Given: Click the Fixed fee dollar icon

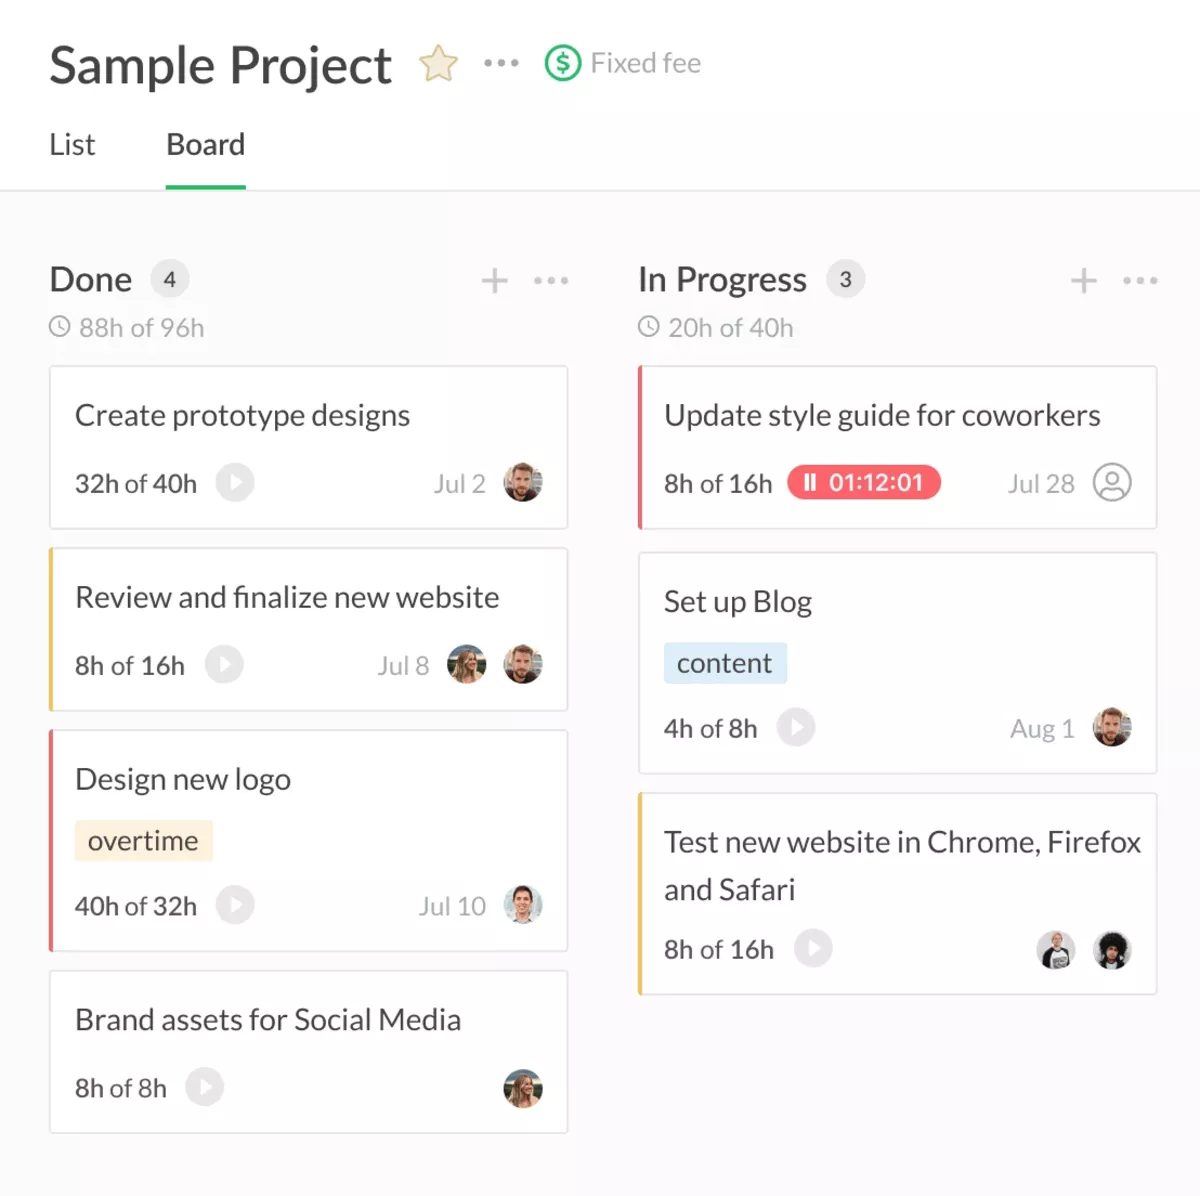Looking at the screenshot, I should tap(562, 63).
